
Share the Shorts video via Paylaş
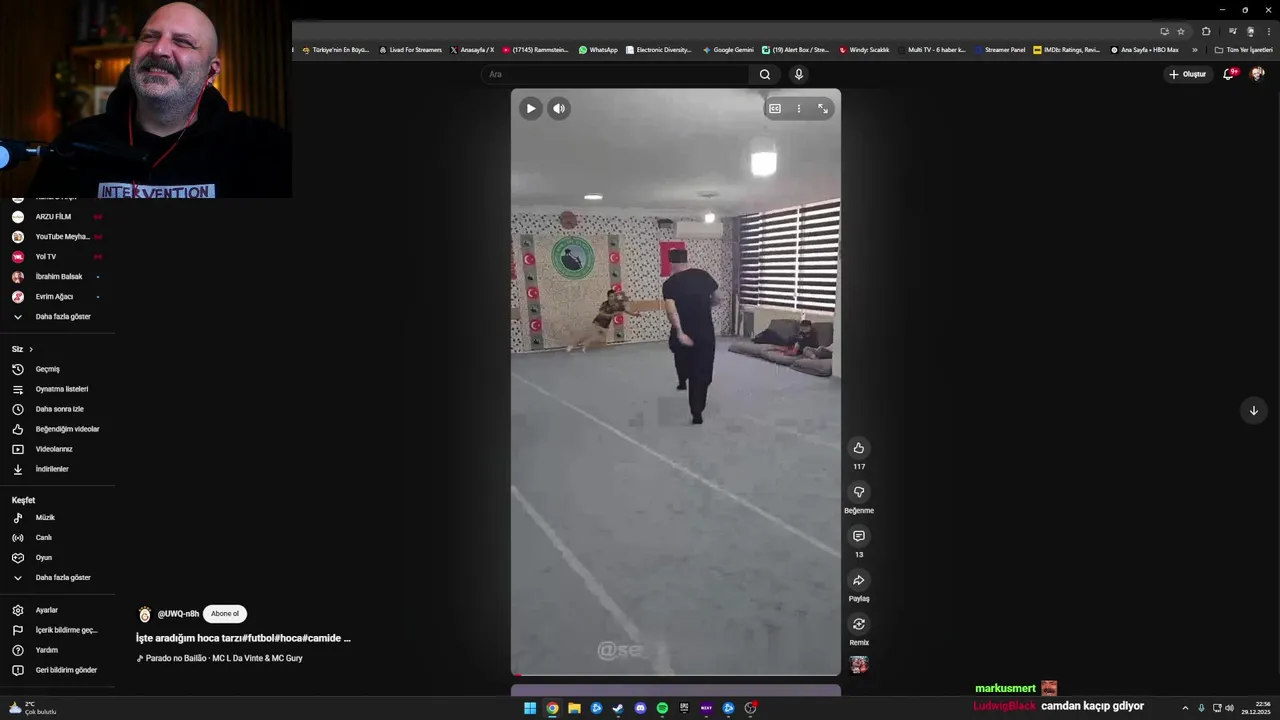coord(859,580)
